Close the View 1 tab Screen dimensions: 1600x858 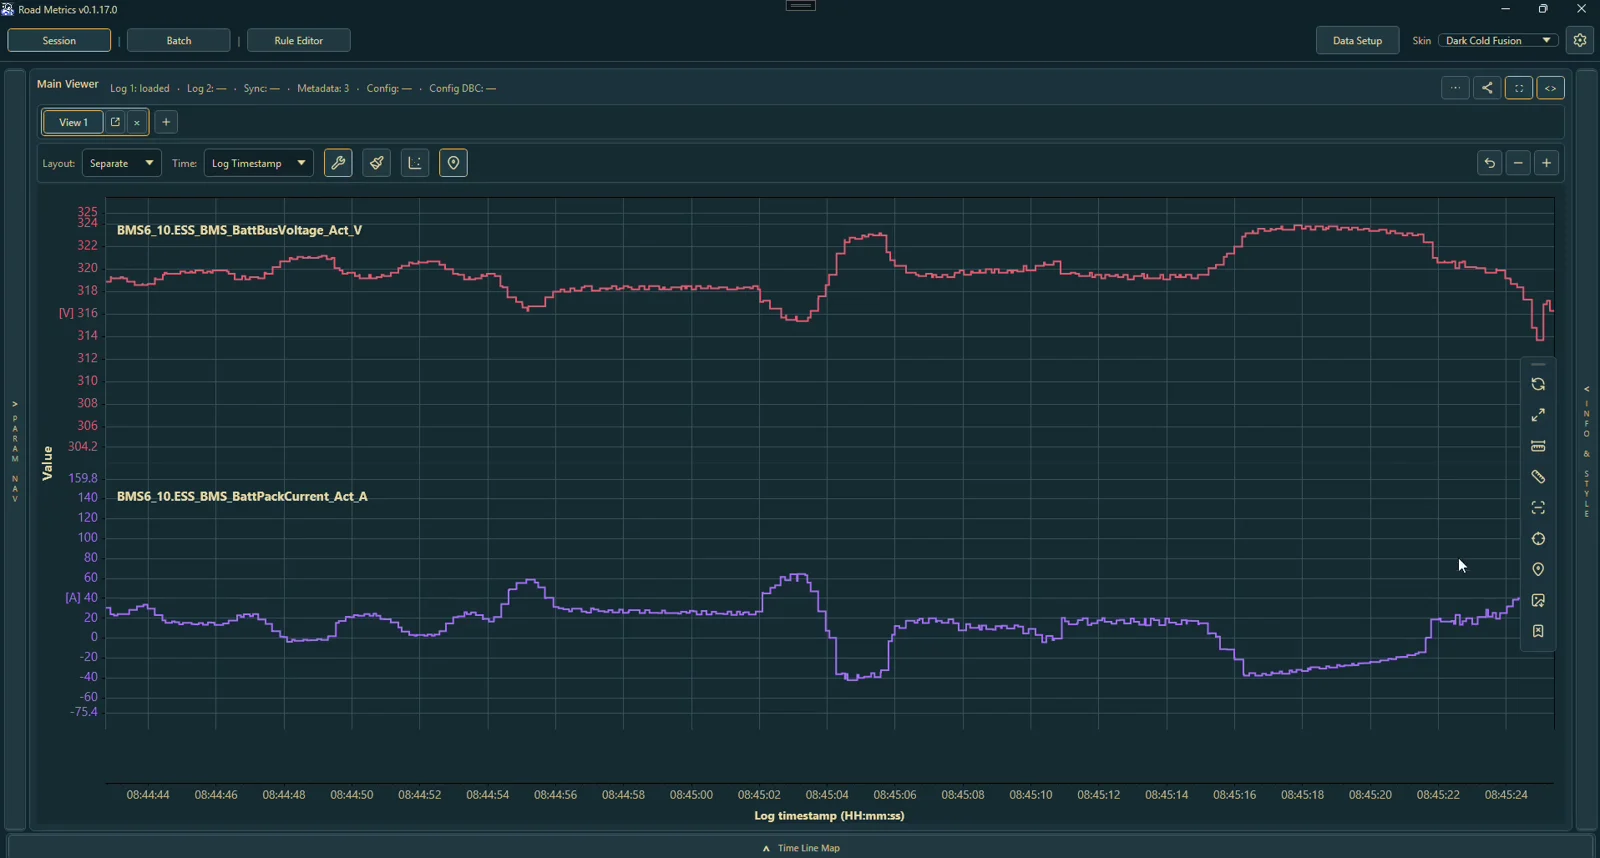click(137, 122)
